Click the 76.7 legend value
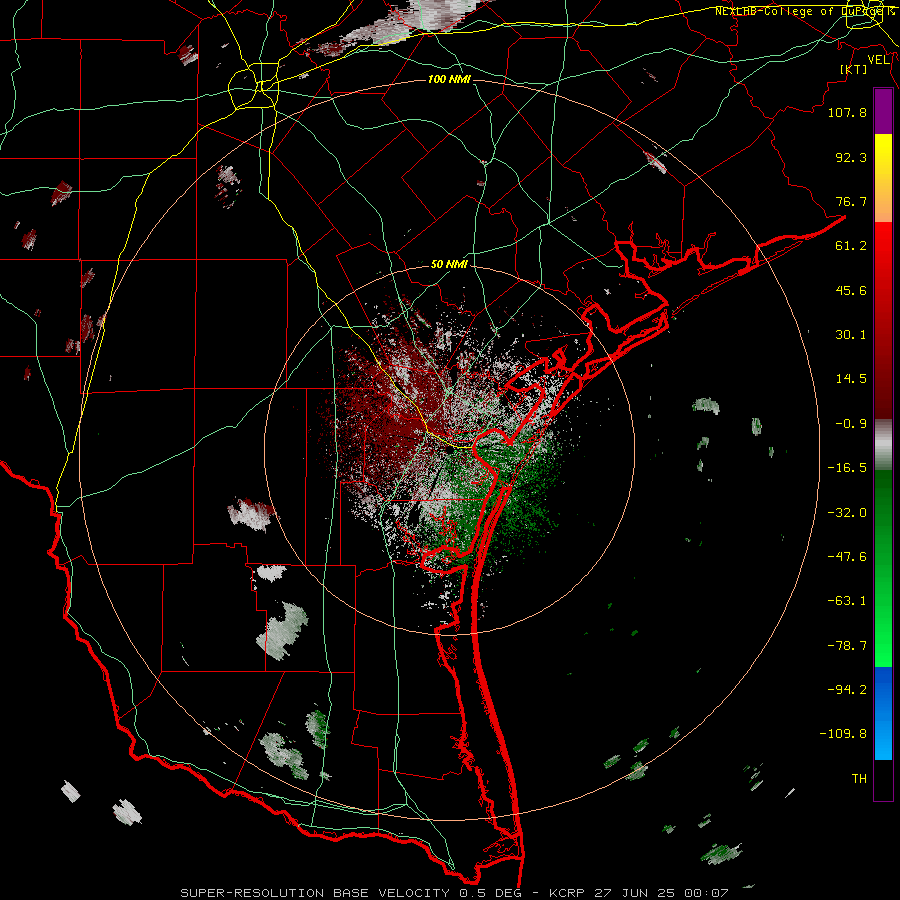The width and height of the screenshot is (900, 900). tap(851, 201)
